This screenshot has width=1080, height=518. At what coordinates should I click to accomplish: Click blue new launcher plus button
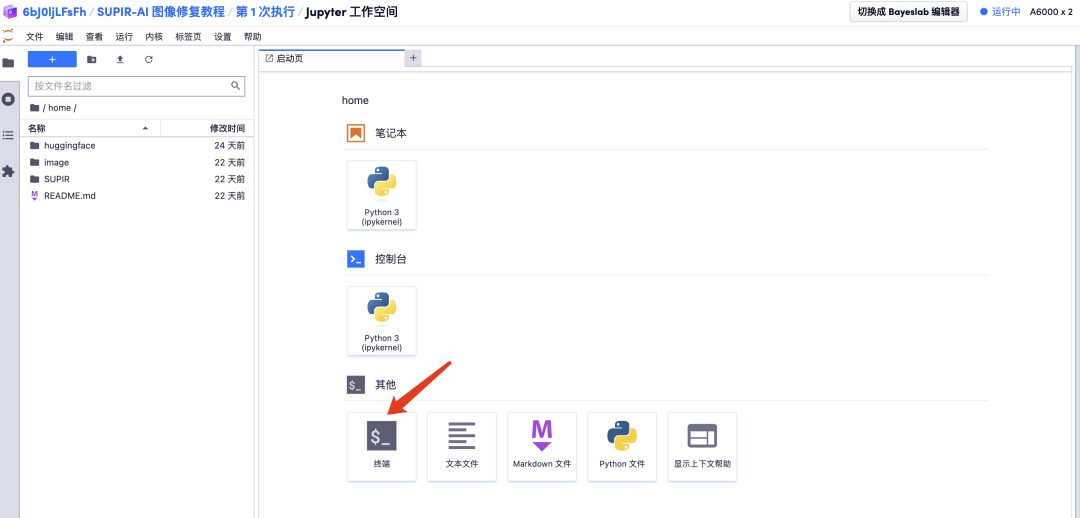coord(52,60)
